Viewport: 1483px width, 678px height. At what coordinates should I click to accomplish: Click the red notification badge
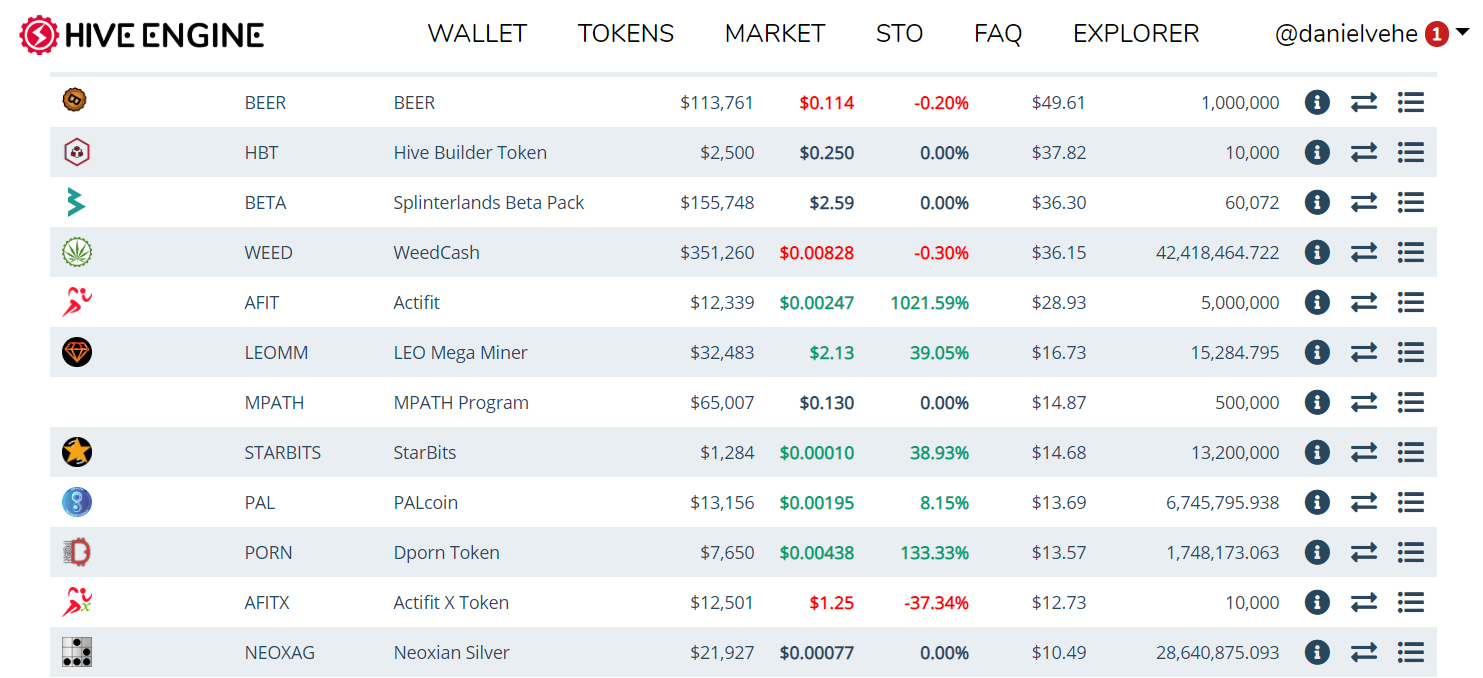point(1436,34)
